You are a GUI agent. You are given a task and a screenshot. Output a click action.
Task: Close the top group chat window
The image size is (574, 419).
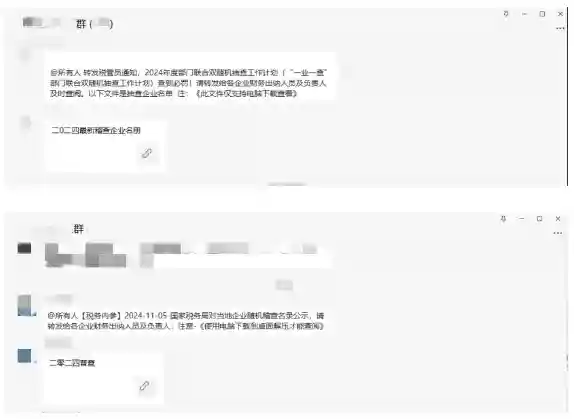tap(560, 14)
